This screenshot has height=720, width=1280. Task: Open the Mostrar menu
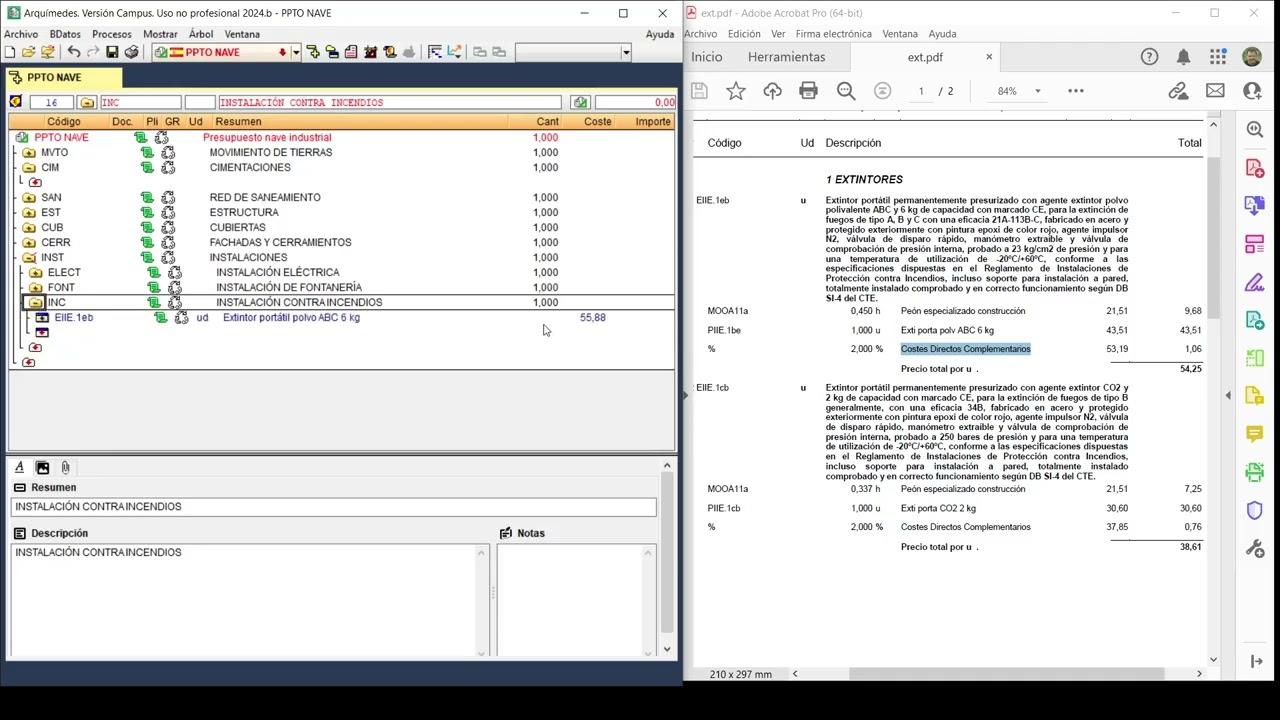pos(160,34)
